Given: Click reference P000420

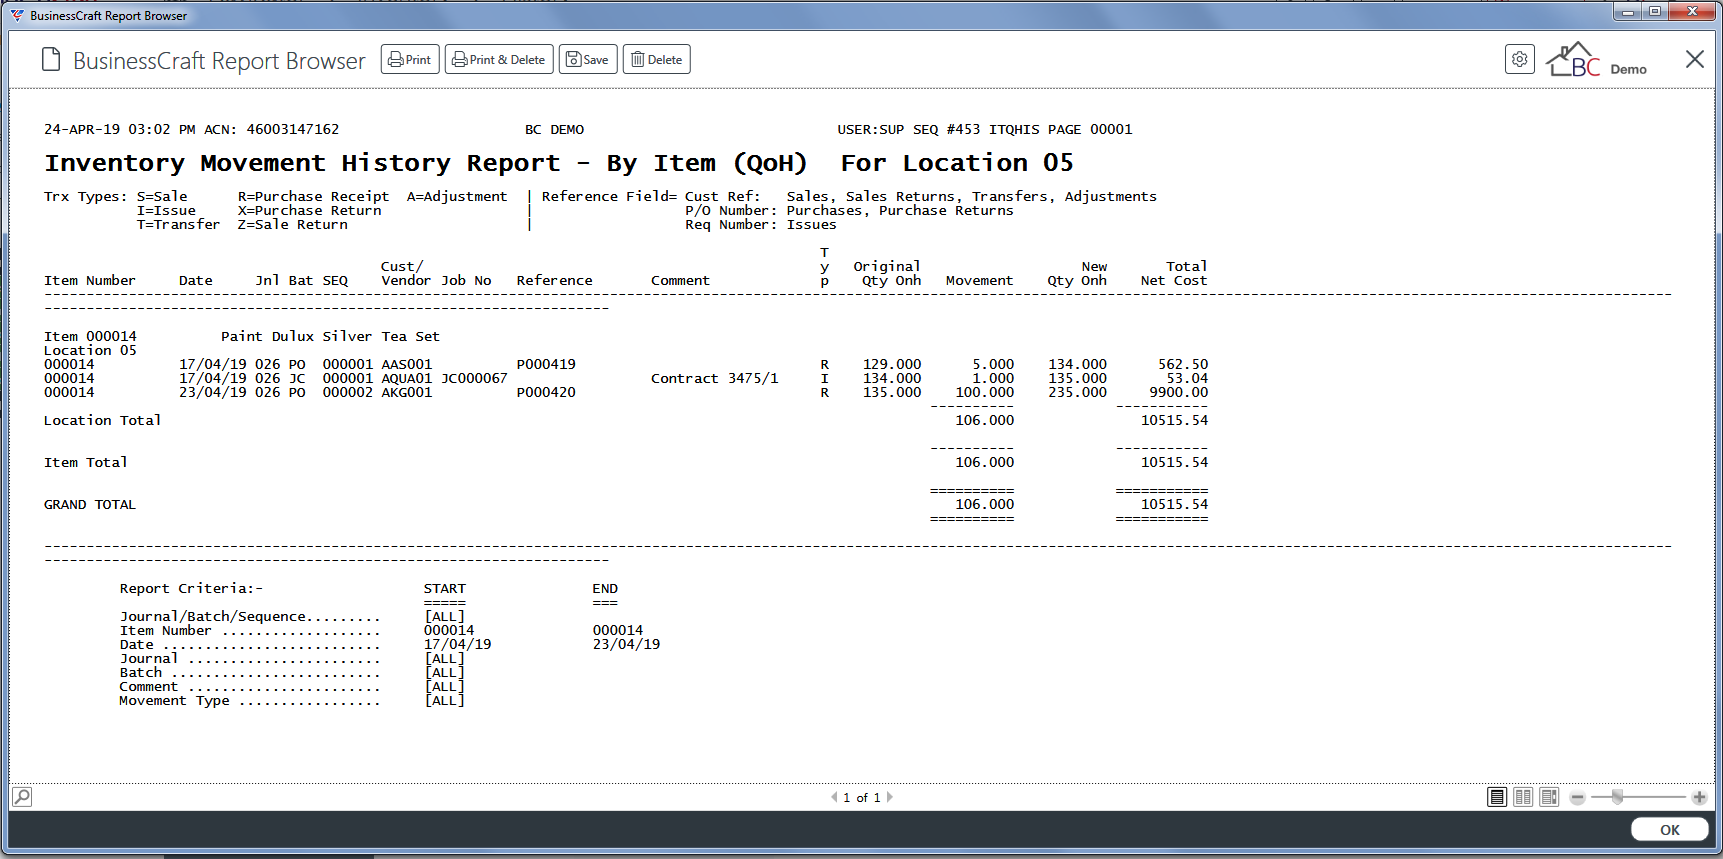Looking at the screenshot, I should pyautogui.click(x=546, y=392).
